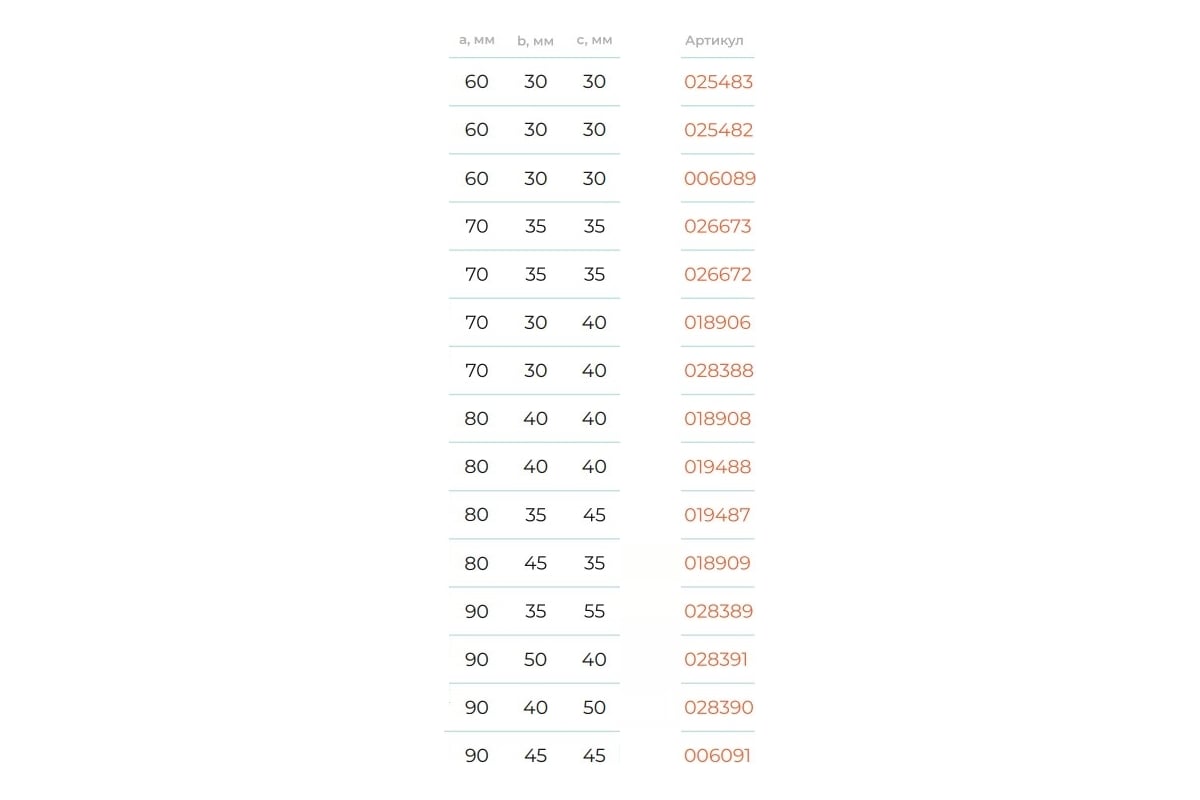The height and width of the screenshot is (800, 1200).
Task: Follow article number 006091
Action: pos(717,756)
